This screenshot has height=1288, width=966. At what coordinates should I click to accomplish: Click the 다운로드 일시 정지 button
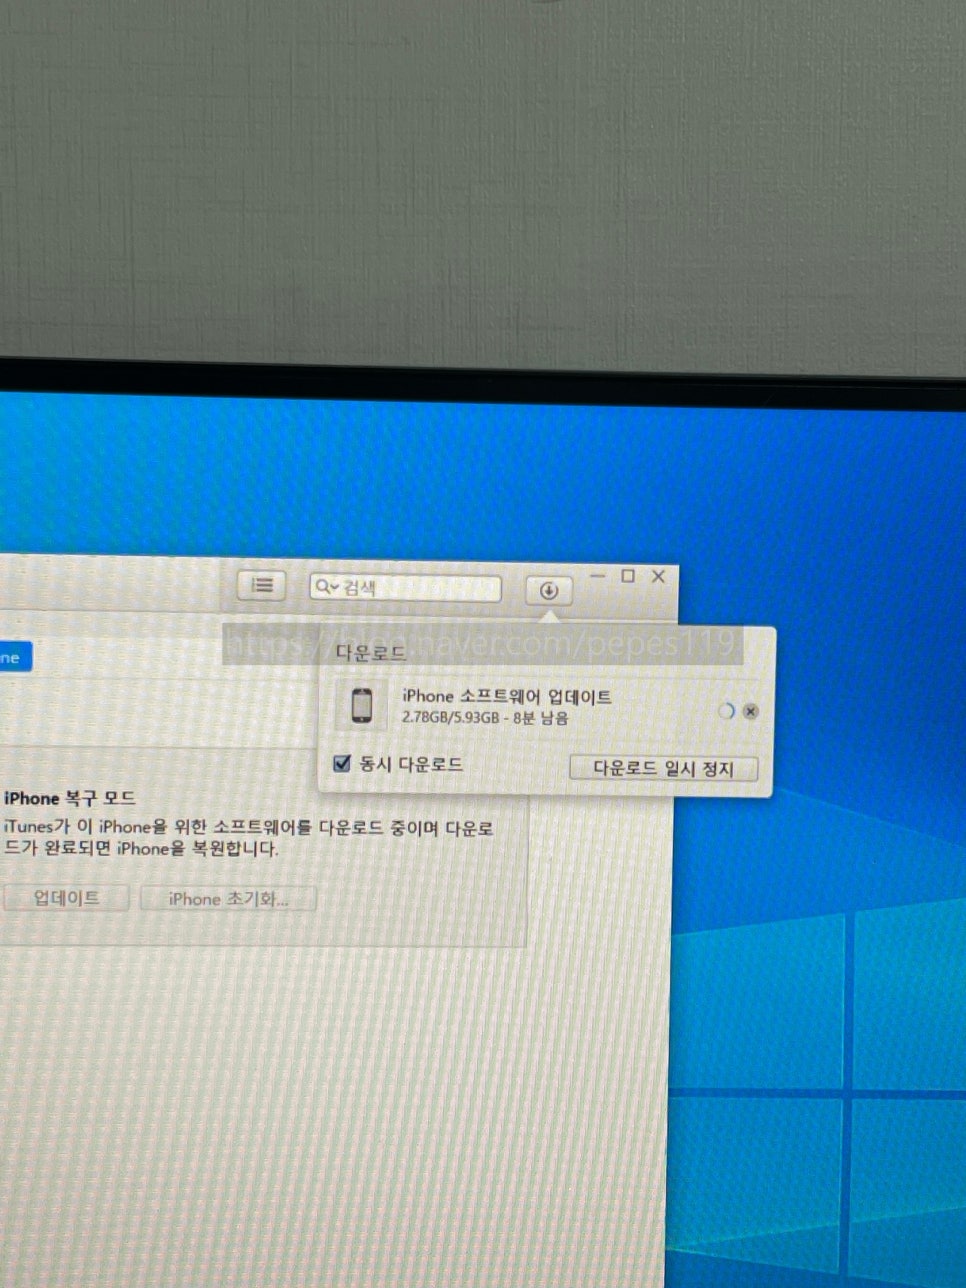pyautogui.click(x=663, y=768)
